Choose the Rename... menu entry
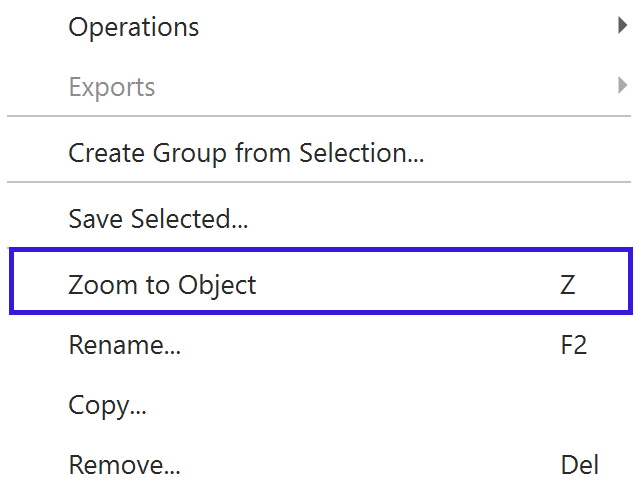638x487 pixels. click(x=124, y=346)
